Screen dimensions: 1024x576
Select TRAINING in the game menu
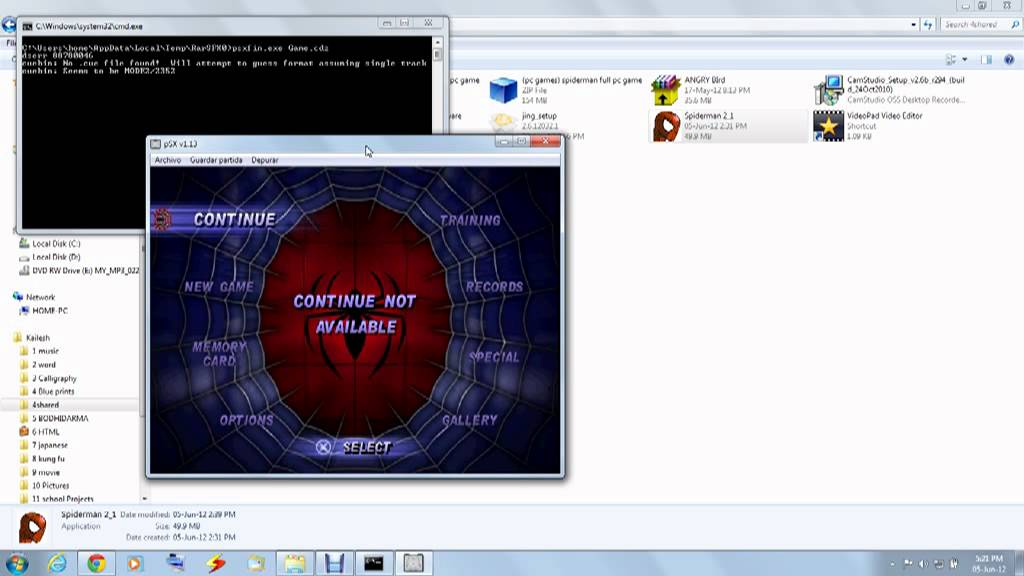[x=470, y=221]
